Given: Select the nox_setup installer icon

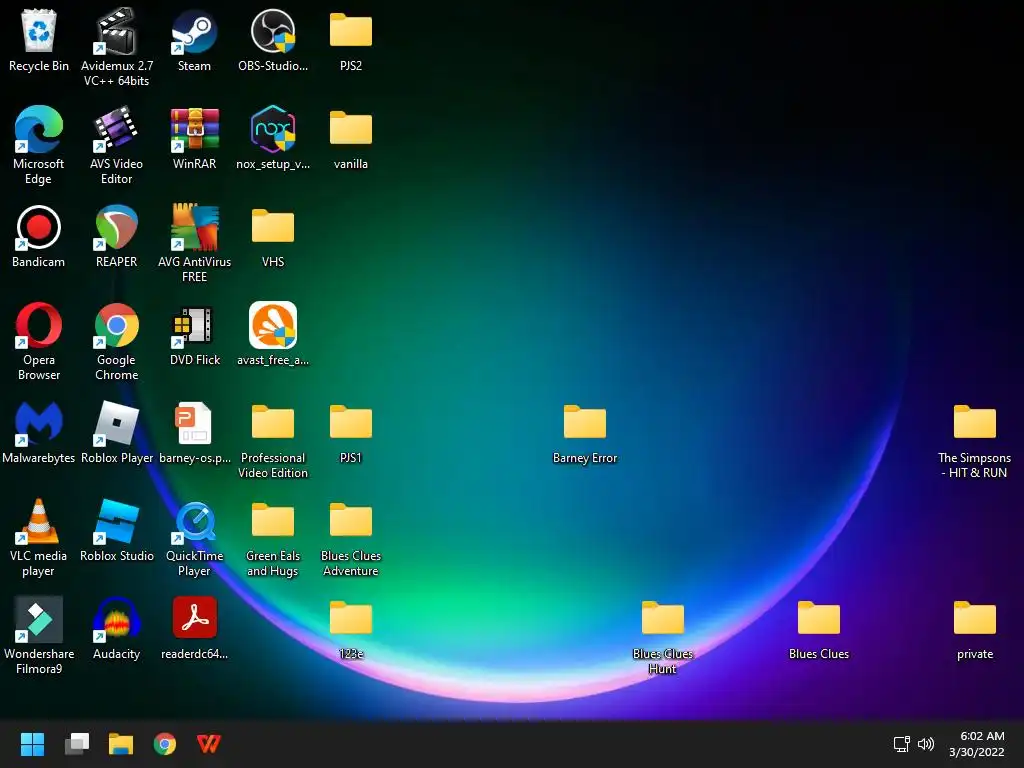Looking at the screenshot, I should (x=273, y=129).
